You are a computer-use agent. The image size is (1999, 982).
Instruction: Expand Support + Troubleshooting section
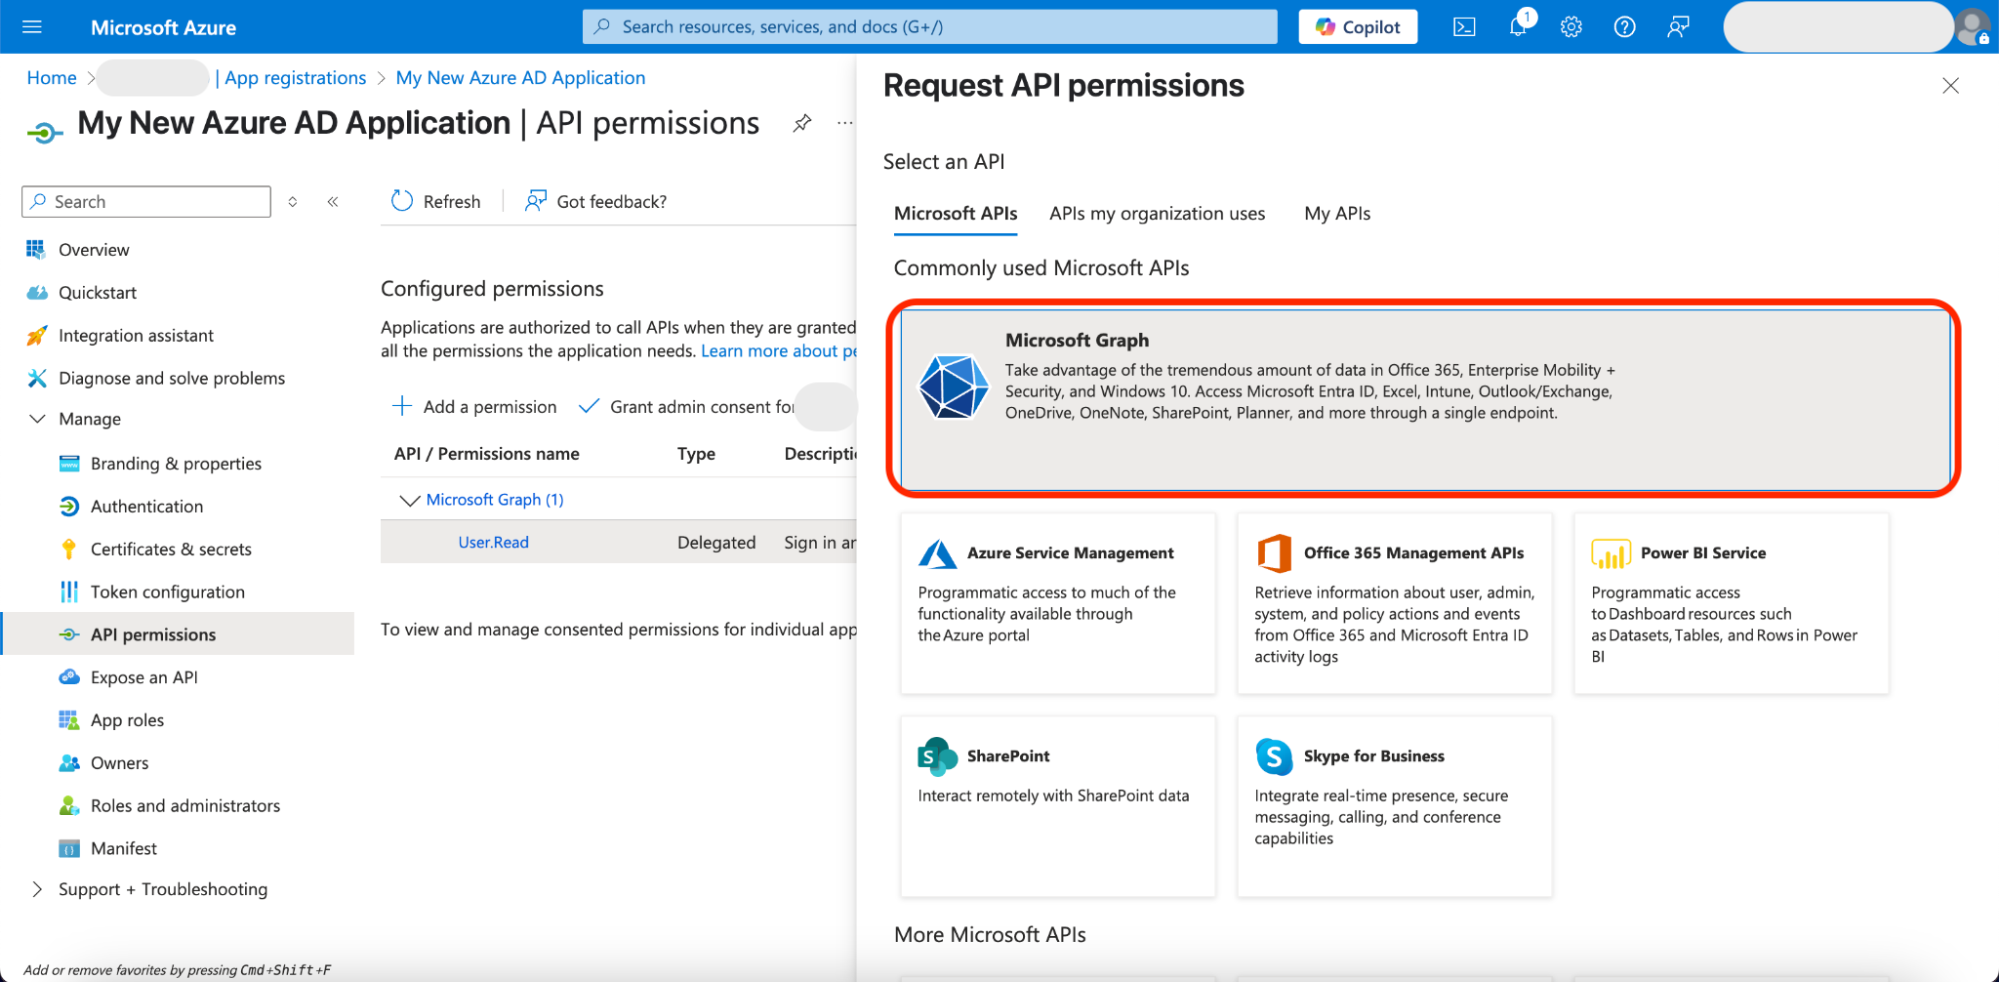38,889
